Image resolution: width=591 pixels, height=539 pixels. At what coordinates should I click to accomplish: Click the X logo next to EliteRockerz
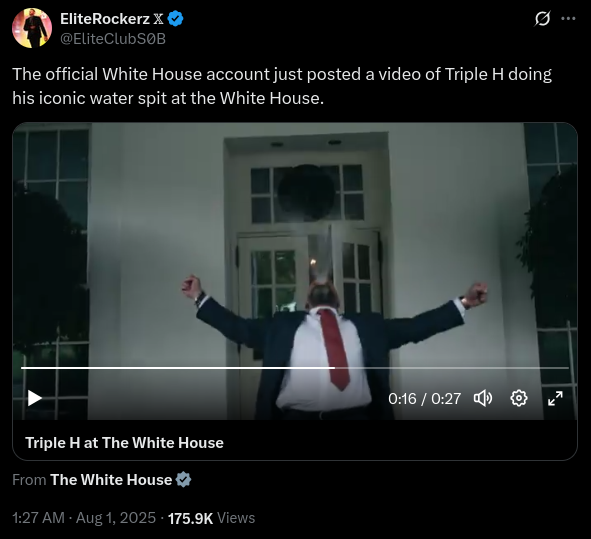click(x=158, y=19)
